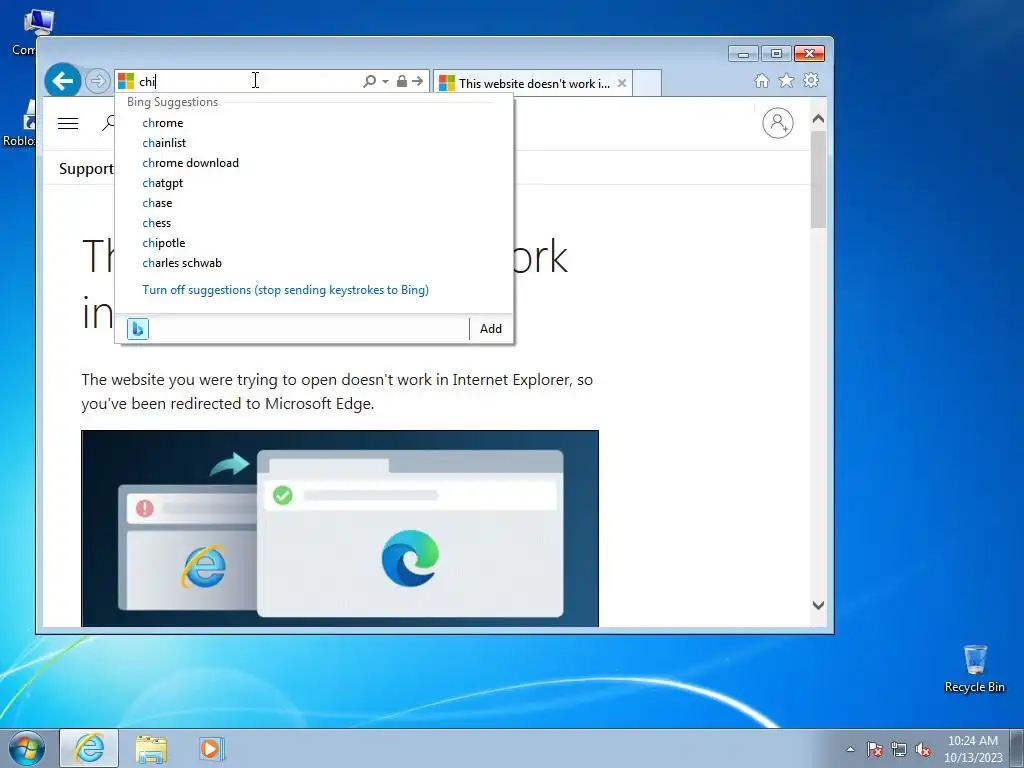Click the search magnifier in address bar
1024x768 pixels.
369,81
